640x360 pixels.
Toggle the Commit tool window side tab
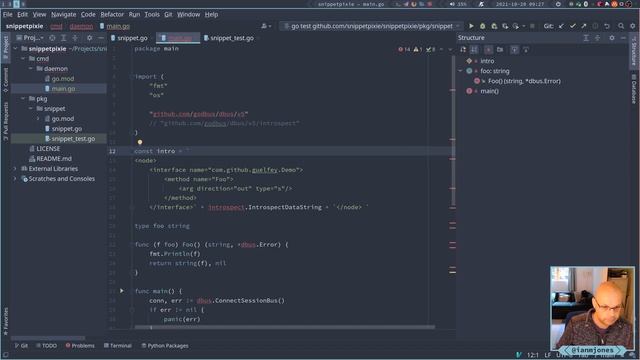click(5, 80)
